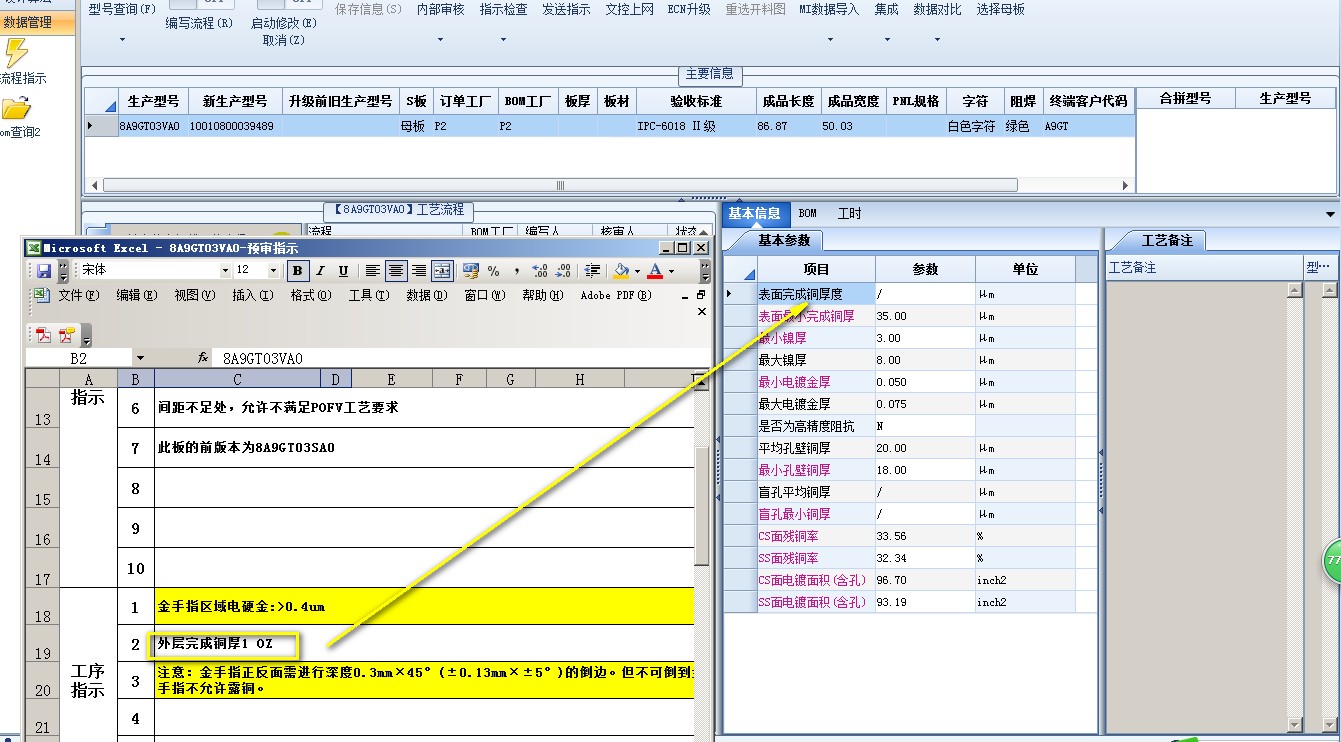Click the 表面完成铜厚度 parameter cell
The height and width of the screenshot is (742, 1341).
pos(924,294)
